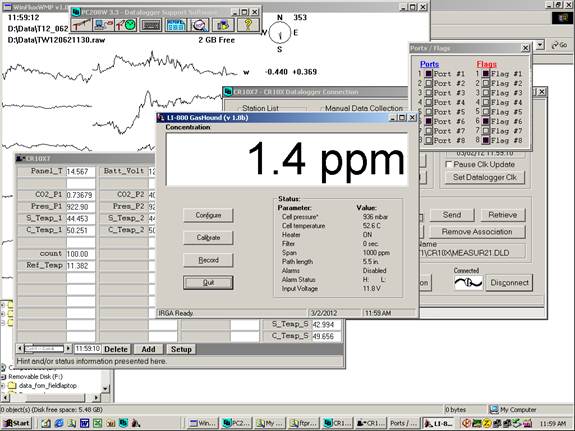Click the right arrow of CR10X display scrollbar

click(x=68, y=348)
